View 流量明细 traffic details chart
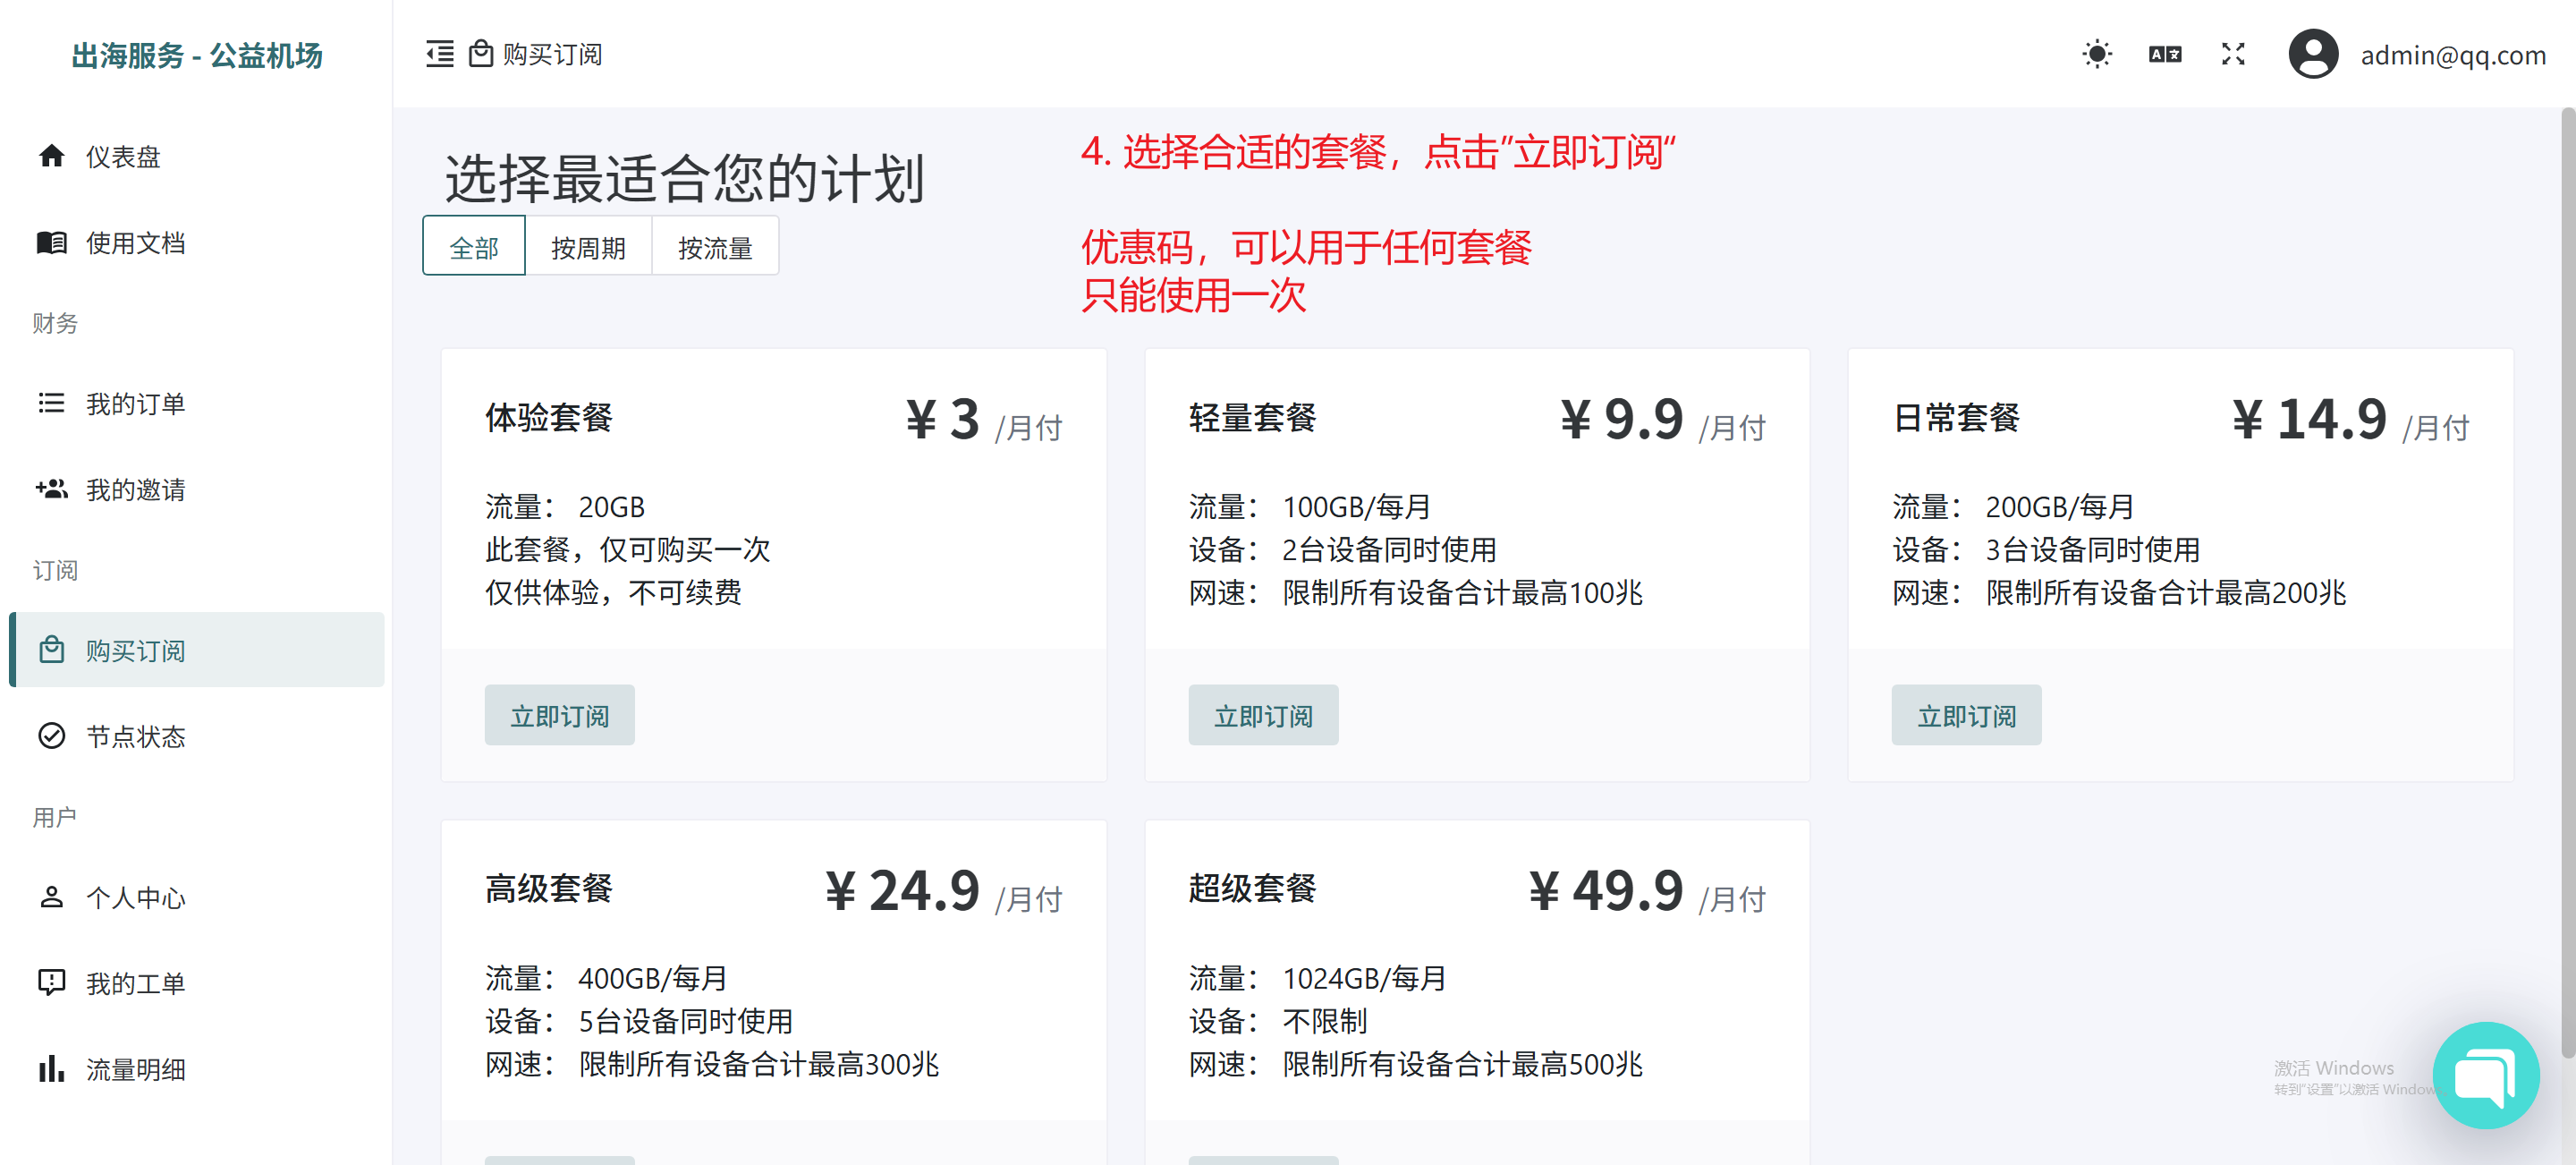 pos(135,1069)
